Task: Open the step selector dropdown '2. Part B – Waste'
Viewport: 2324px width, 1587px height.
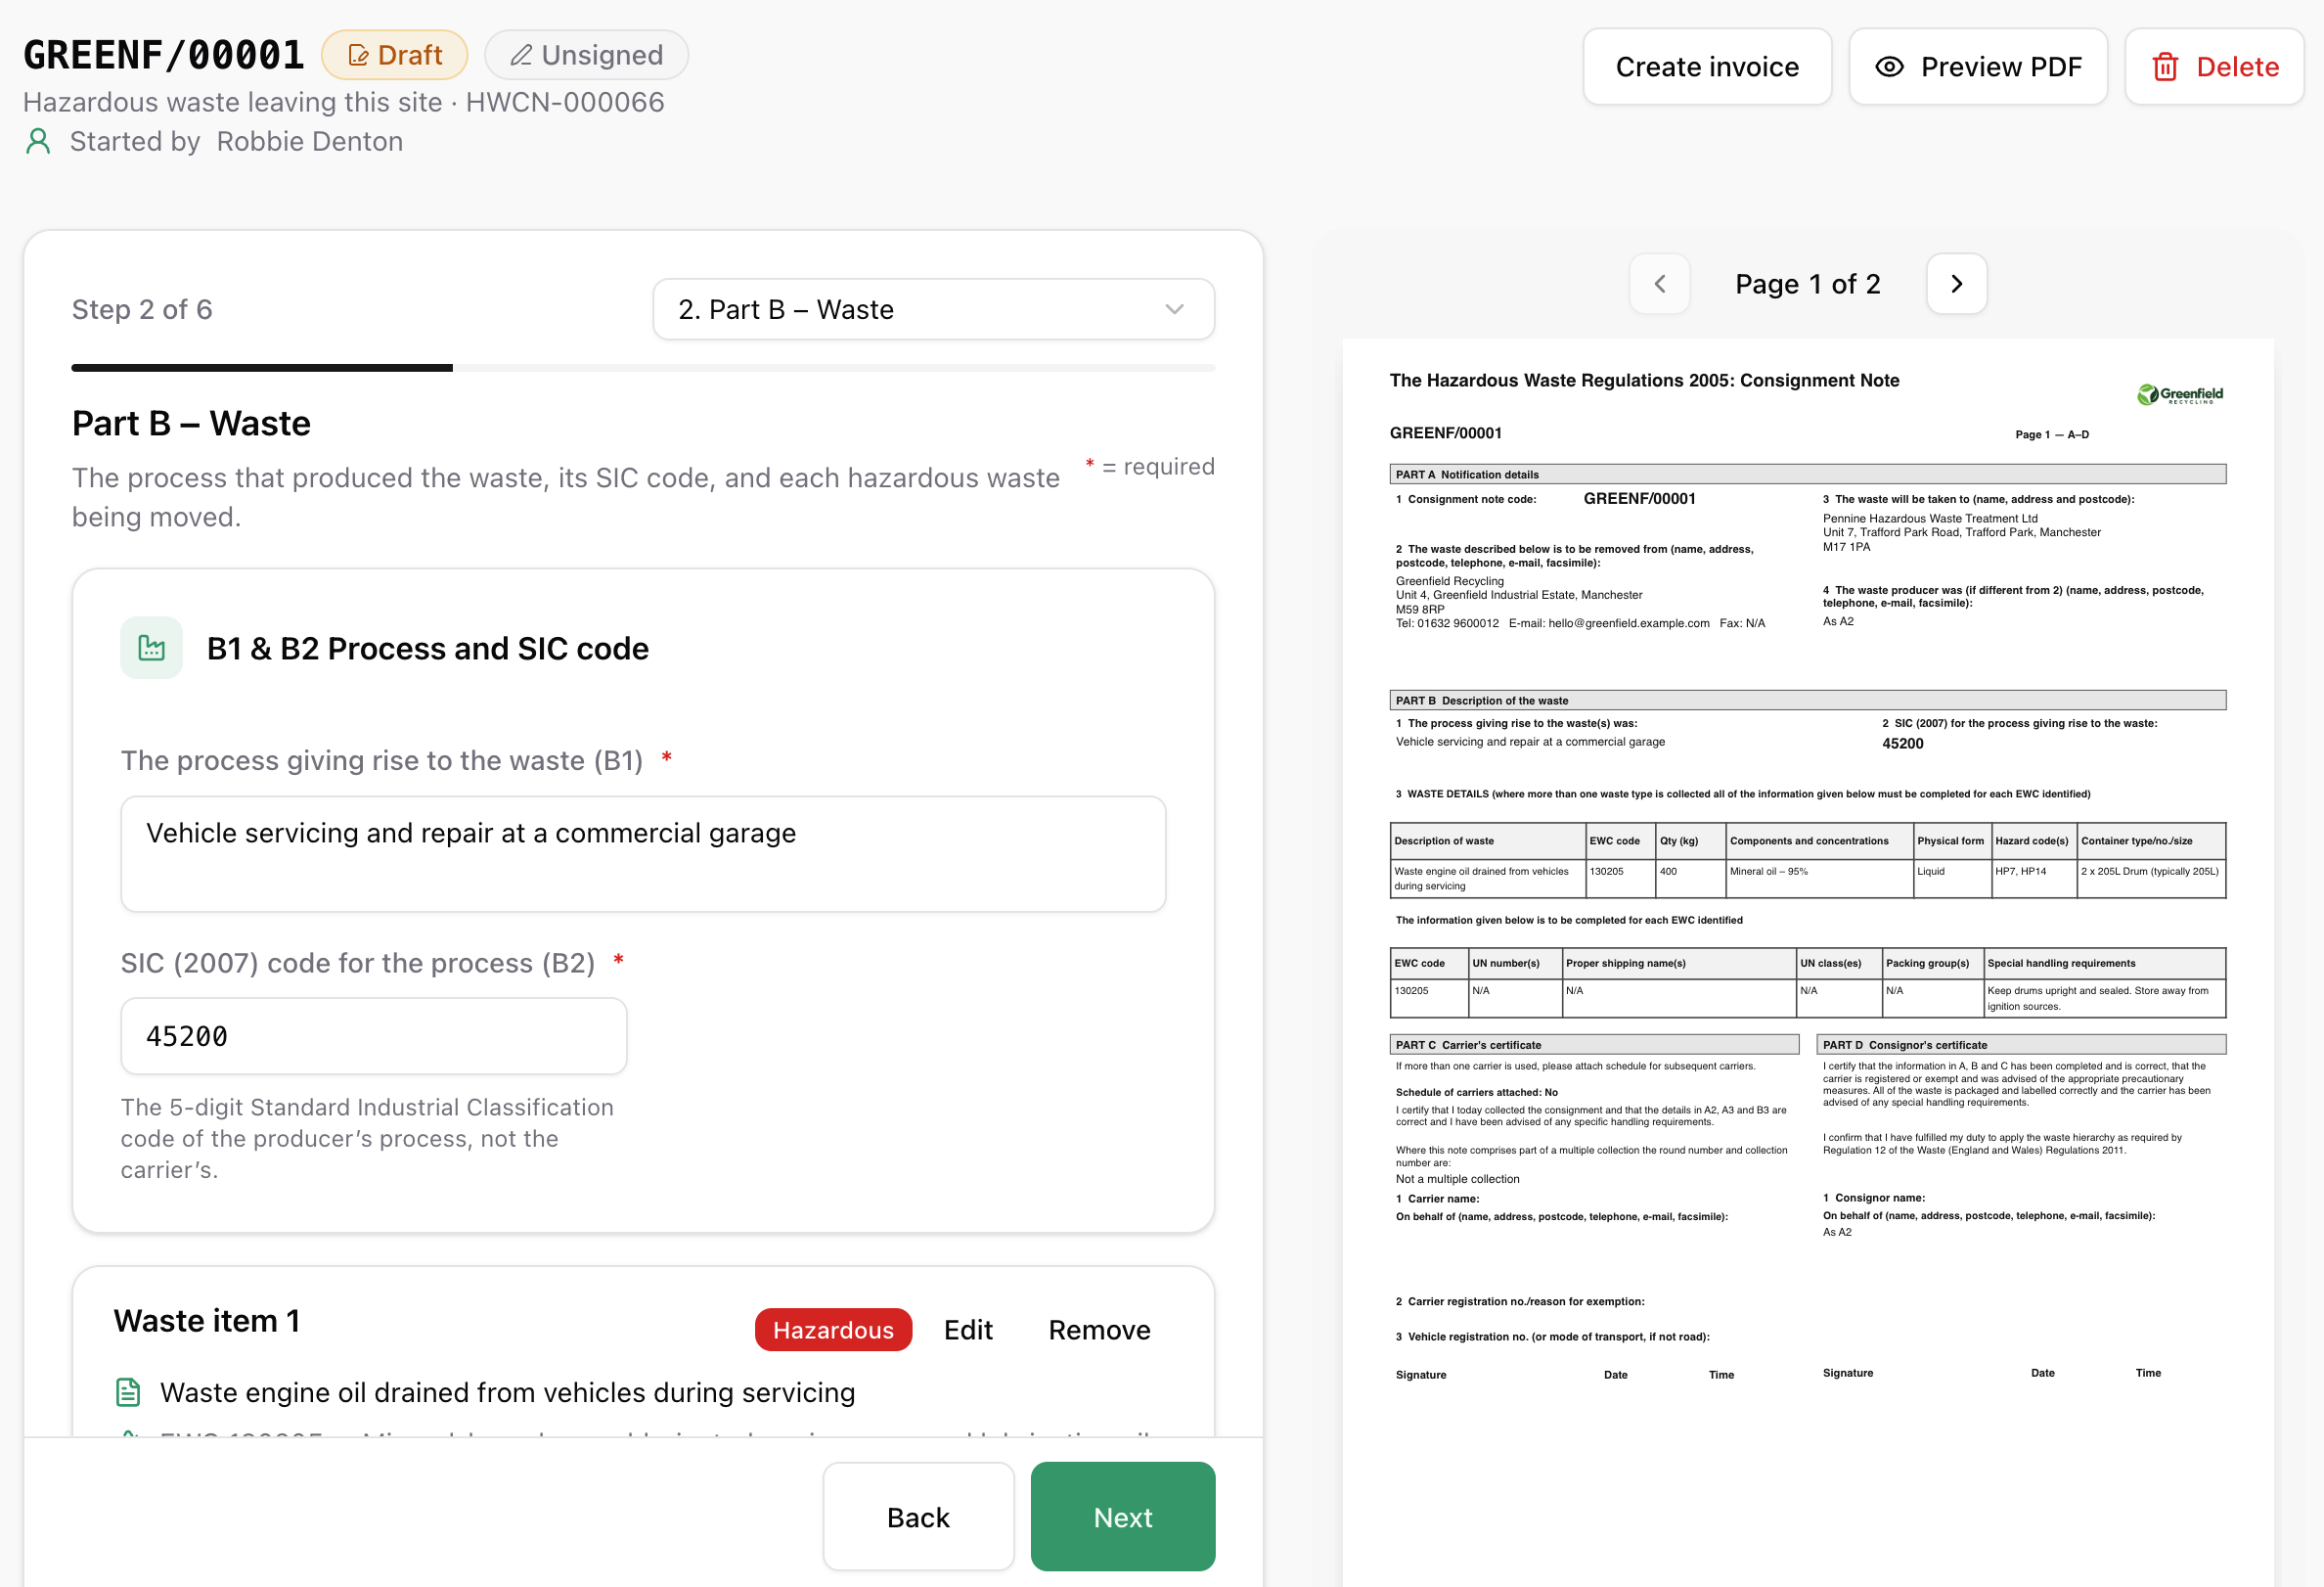Action: (x=933, y=310)
